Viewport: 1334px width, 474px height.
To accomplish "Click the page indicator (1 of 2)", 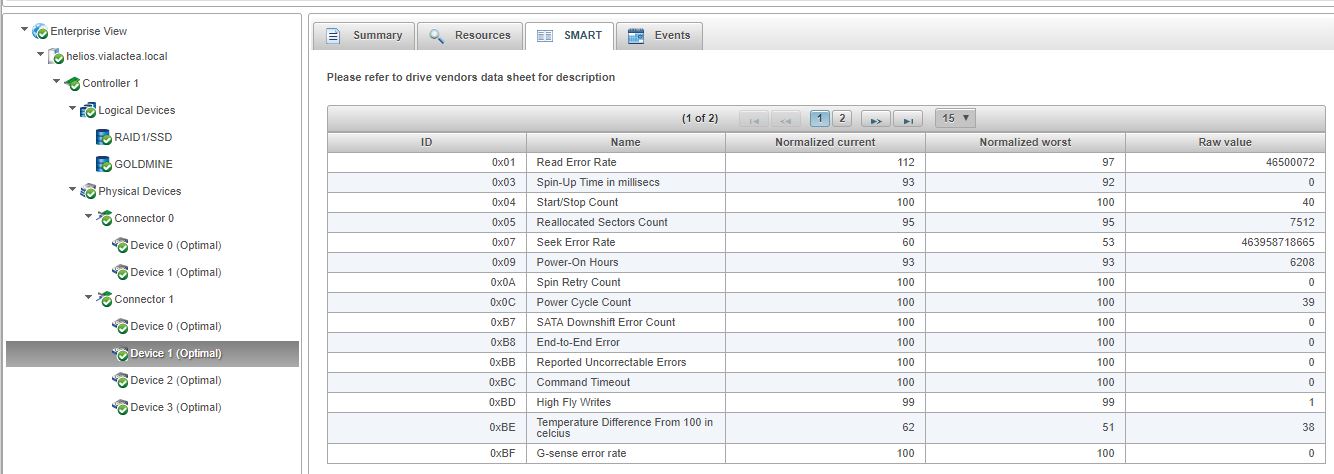I will pos(700,118).
